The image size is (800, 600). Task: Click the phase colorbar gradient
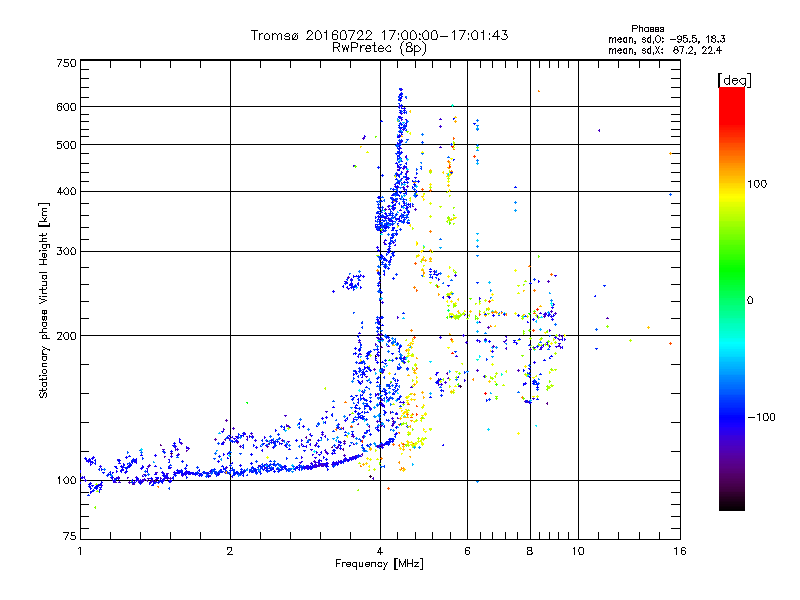pyautogui.click(x=732, y=298)
